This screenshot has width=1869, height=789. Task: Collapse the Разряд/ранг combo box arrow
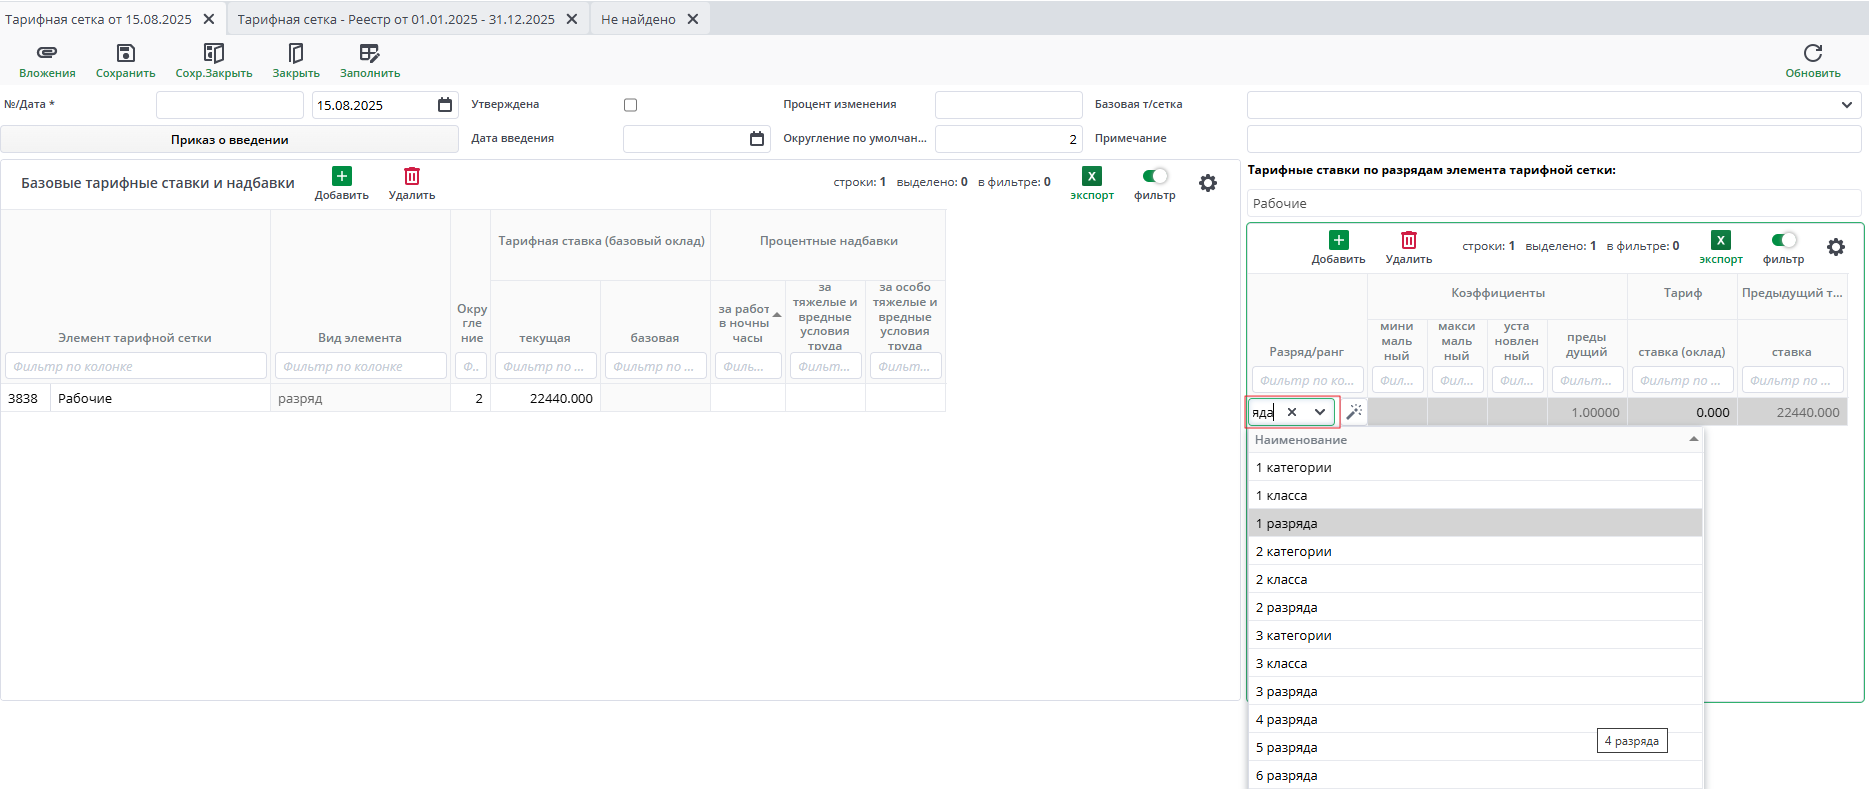click(1320, 412)
